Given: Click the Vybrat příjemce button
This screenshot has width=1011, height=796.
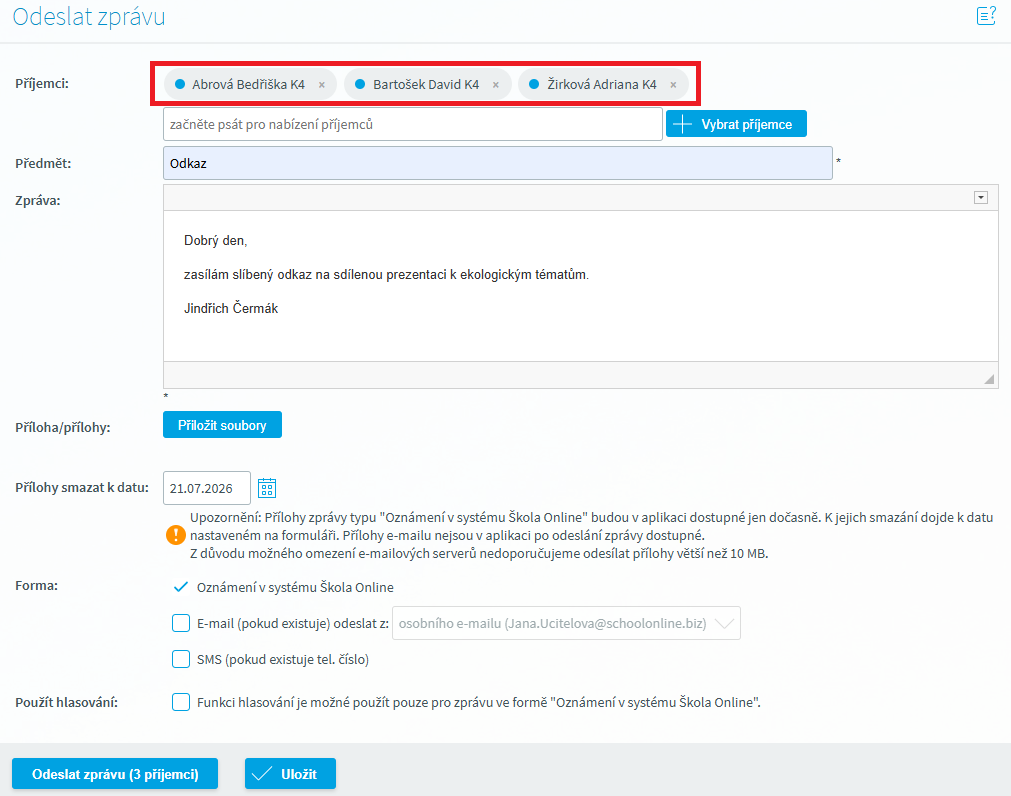Looking at the screenshot, I should tap(736, 124).
